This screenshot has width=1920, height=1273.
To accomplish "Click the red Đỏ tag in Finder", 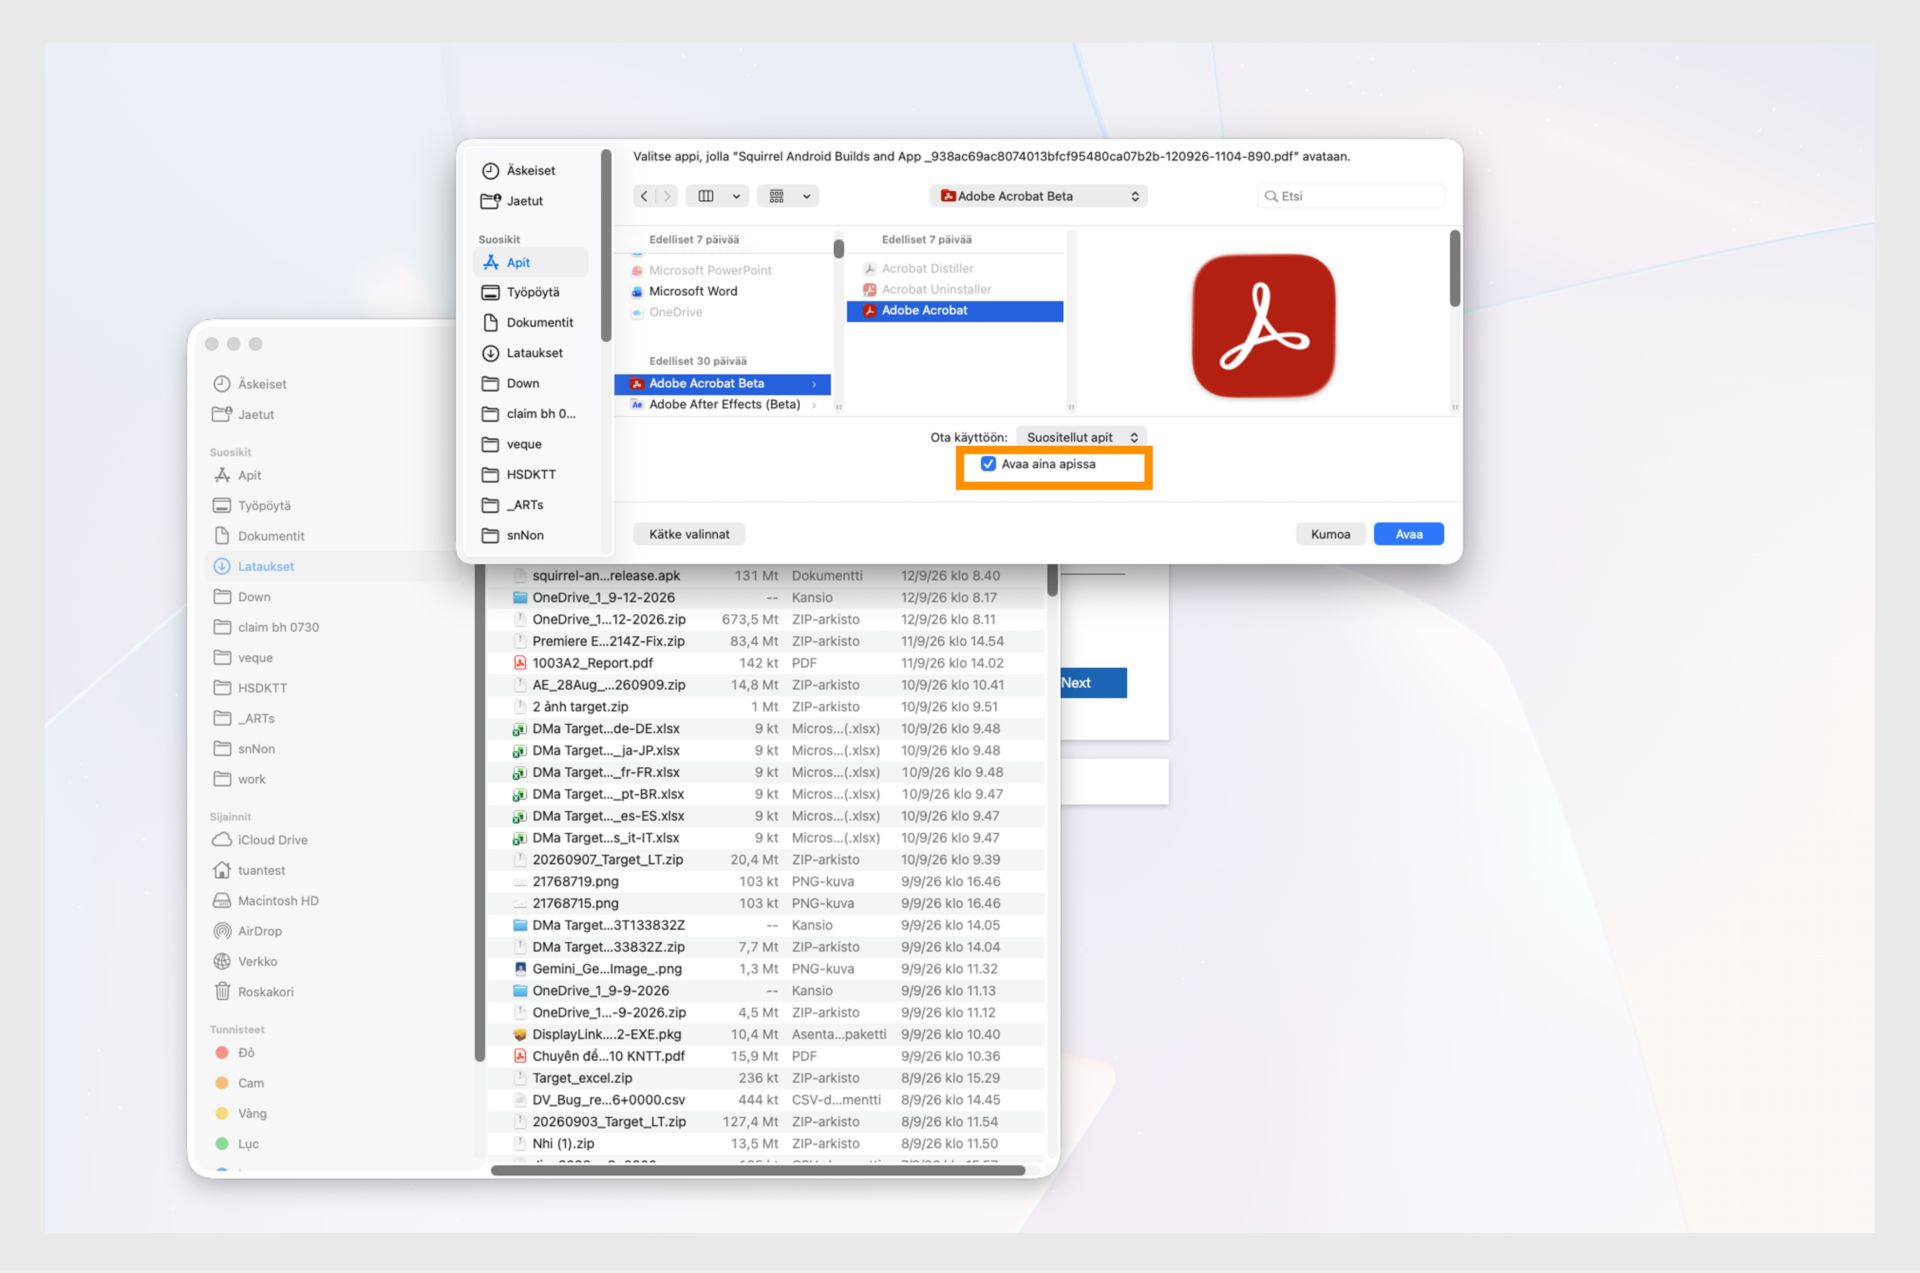I will click(236, 1053).
